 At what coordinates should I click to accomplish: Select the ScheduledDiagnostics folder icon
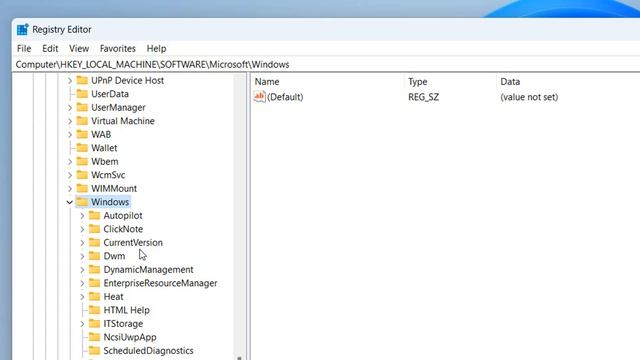(x=94, y=350)
